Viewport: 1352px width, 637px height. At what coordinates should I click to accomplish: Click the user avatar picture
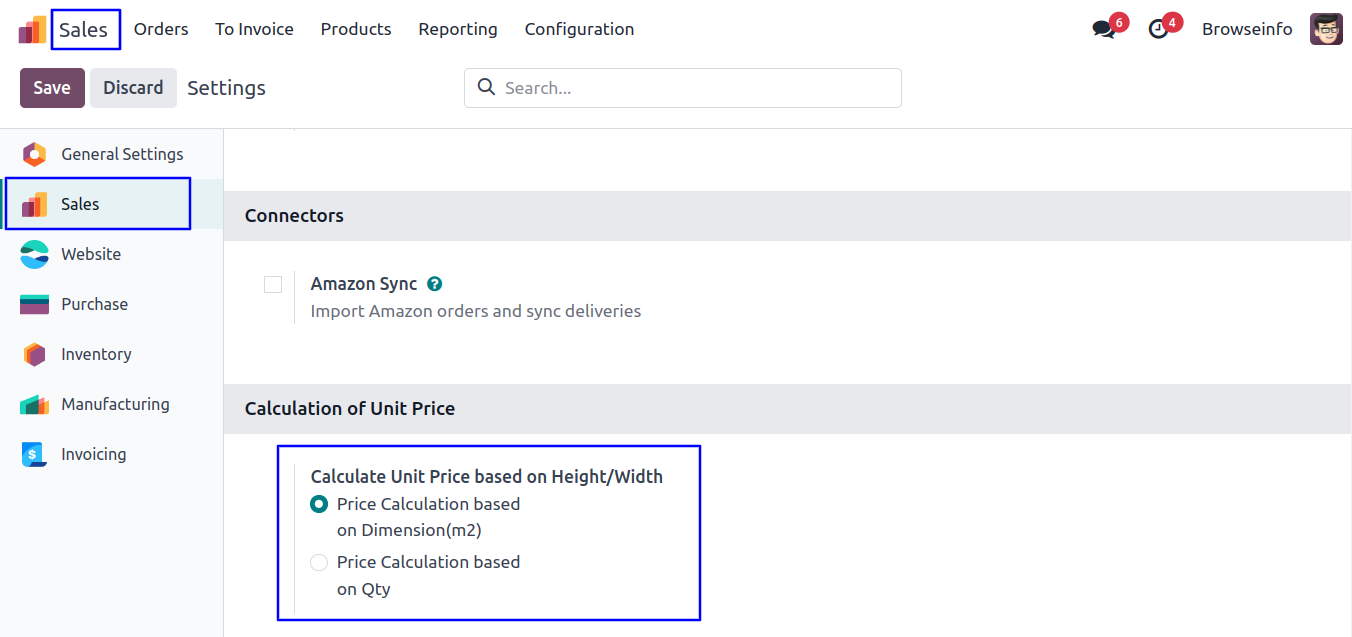pos(1326,30)
